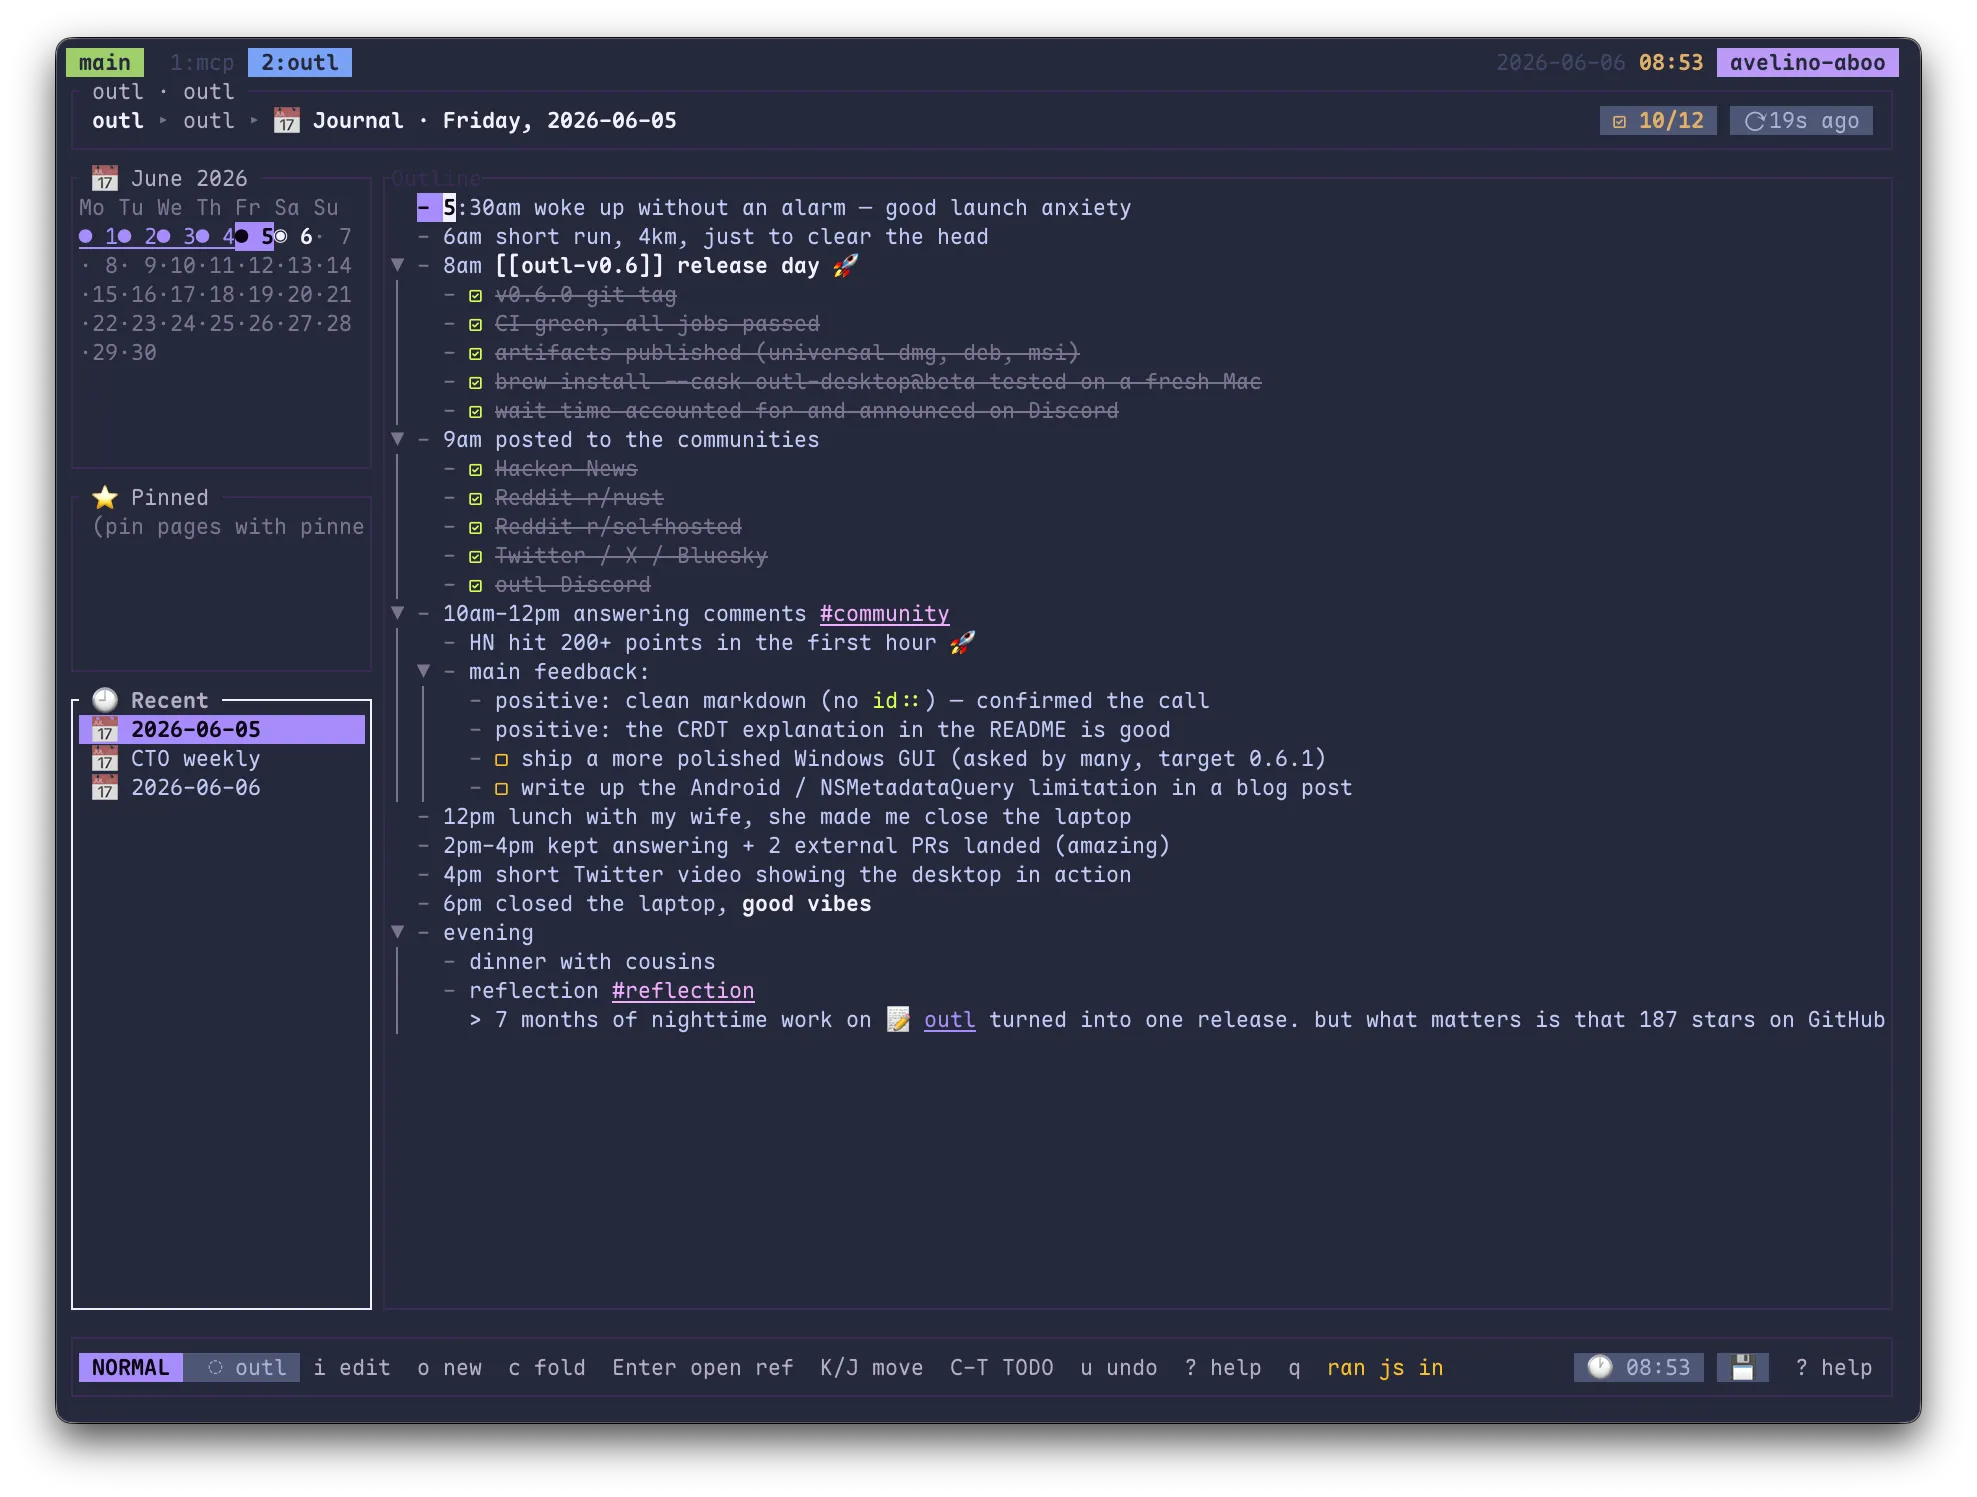Click the Journal calendar icon in breadcrumb
The width and height of the screenshot is (1977, 1497).
(287, 121)
